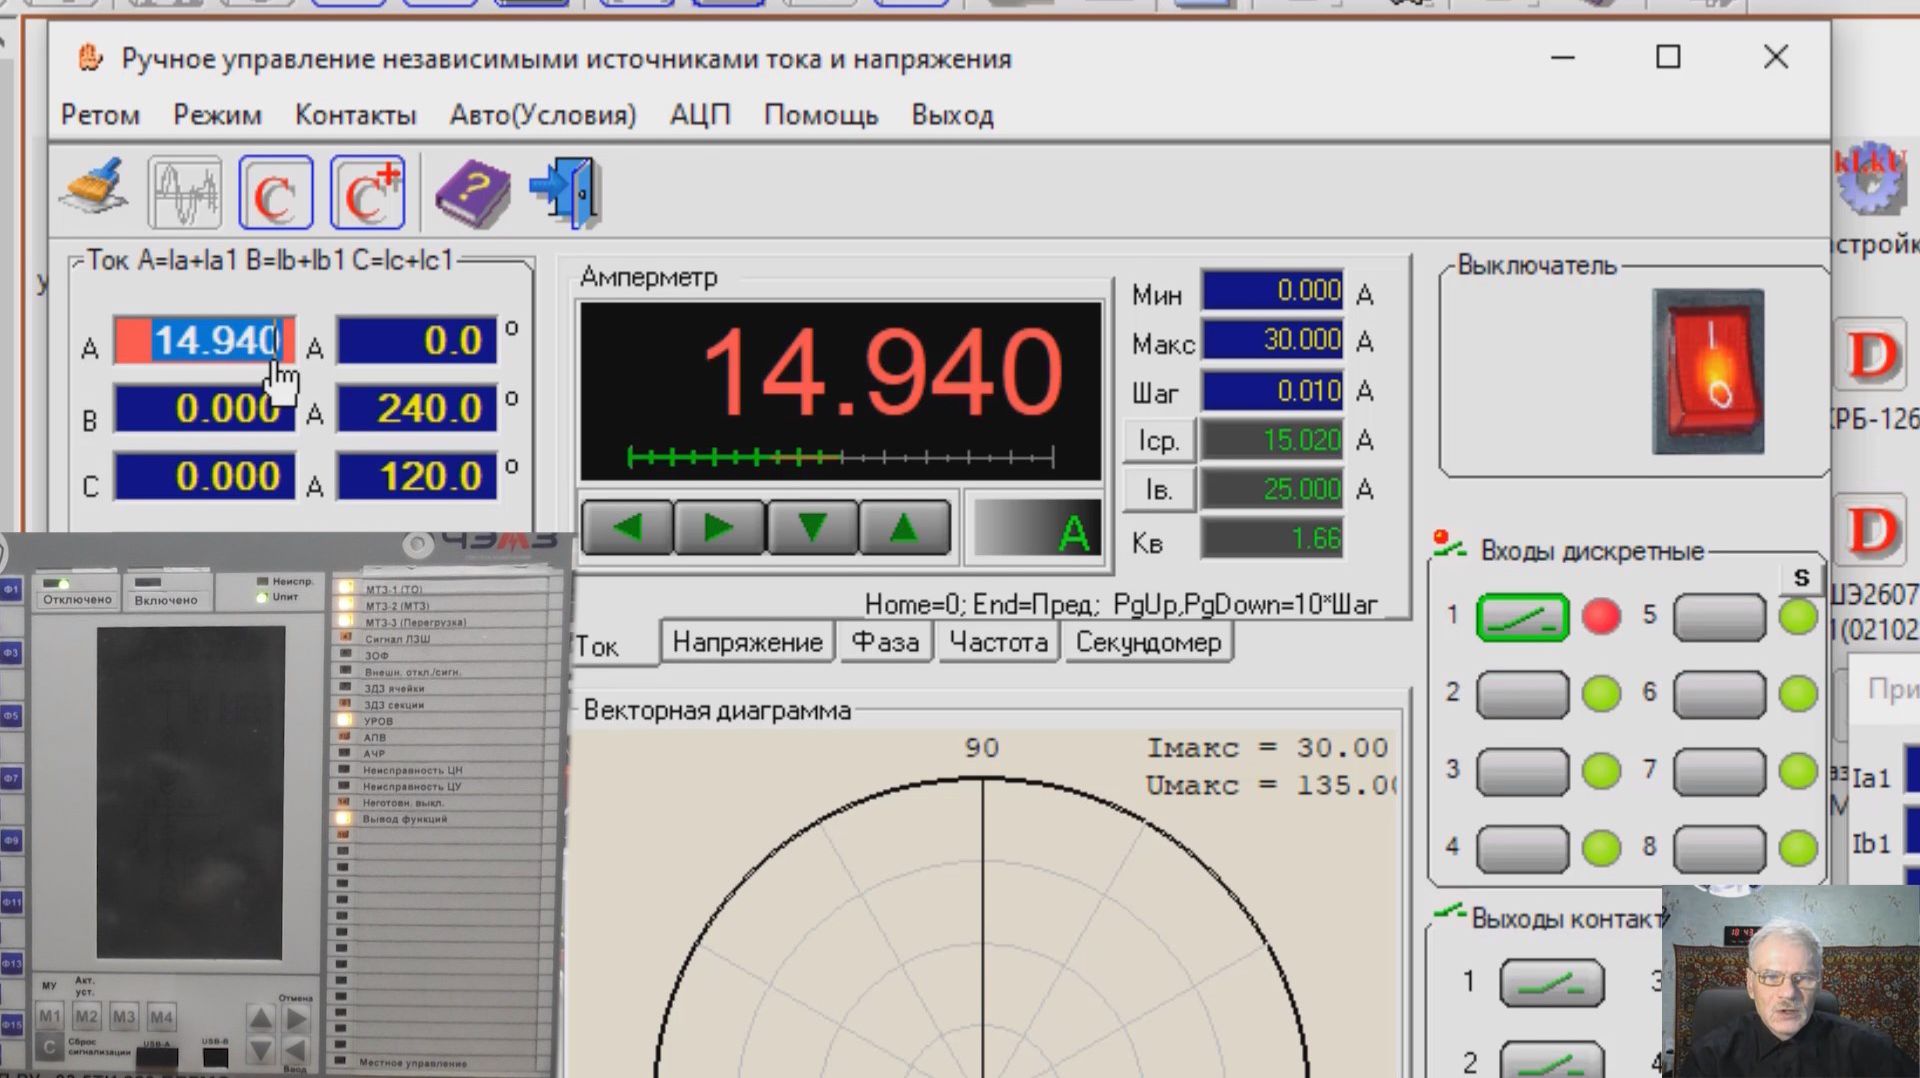Click the phase A angle field 0.0
Image resolution: width=1920 pixels, height=1078 pixels.
pyautogui.click(x=417, y=341)
